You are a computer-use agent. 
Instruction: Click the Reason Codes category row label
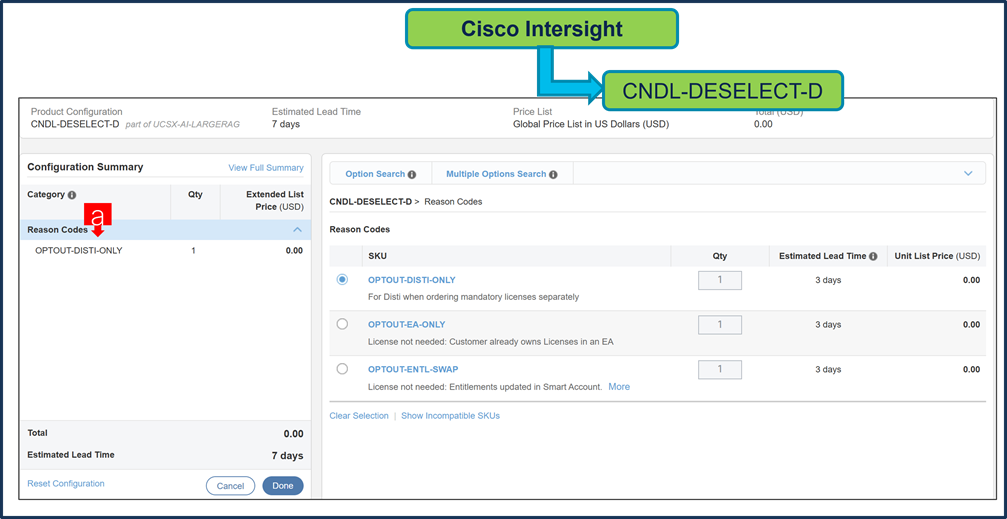coord(57,229)
